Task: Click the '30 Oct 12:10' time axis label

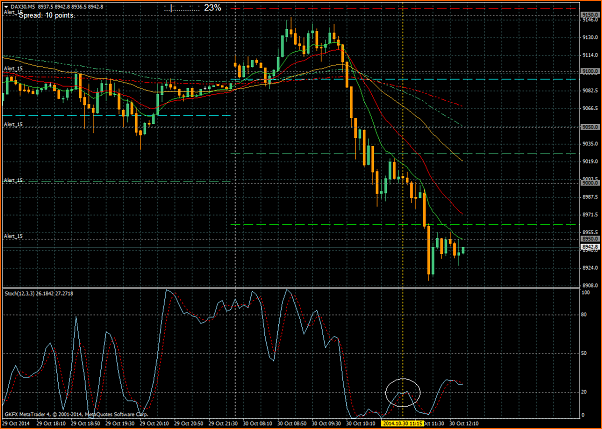Action: pos(463,424)
